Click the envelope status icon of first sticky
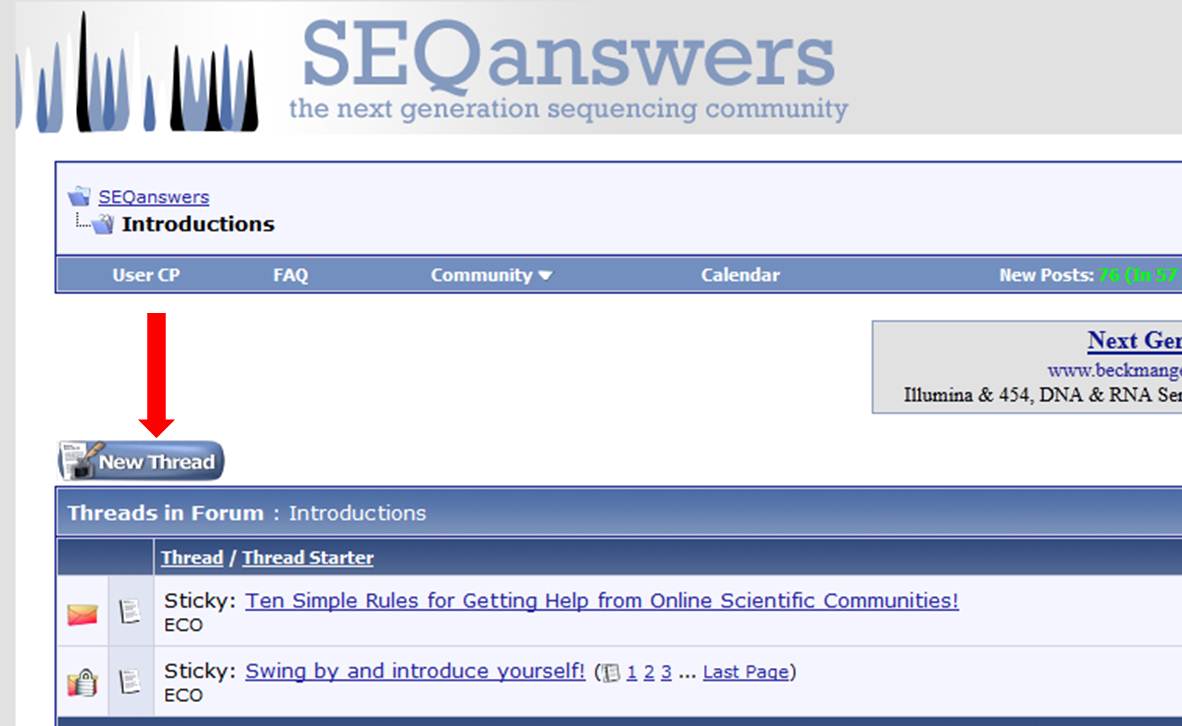Image resolution: width=1182 pixels, height=726 pixels. (x=82, y=614)
